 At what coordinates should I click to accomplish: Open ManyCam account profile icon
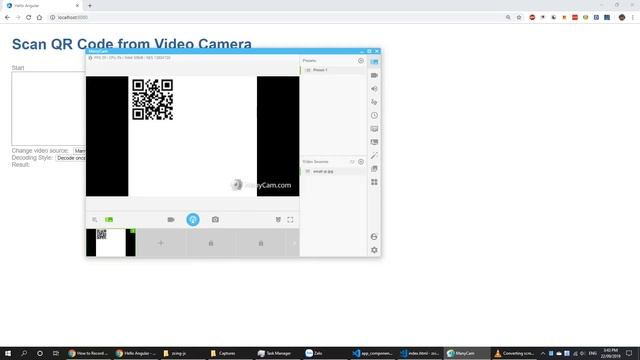click(374, 237)
